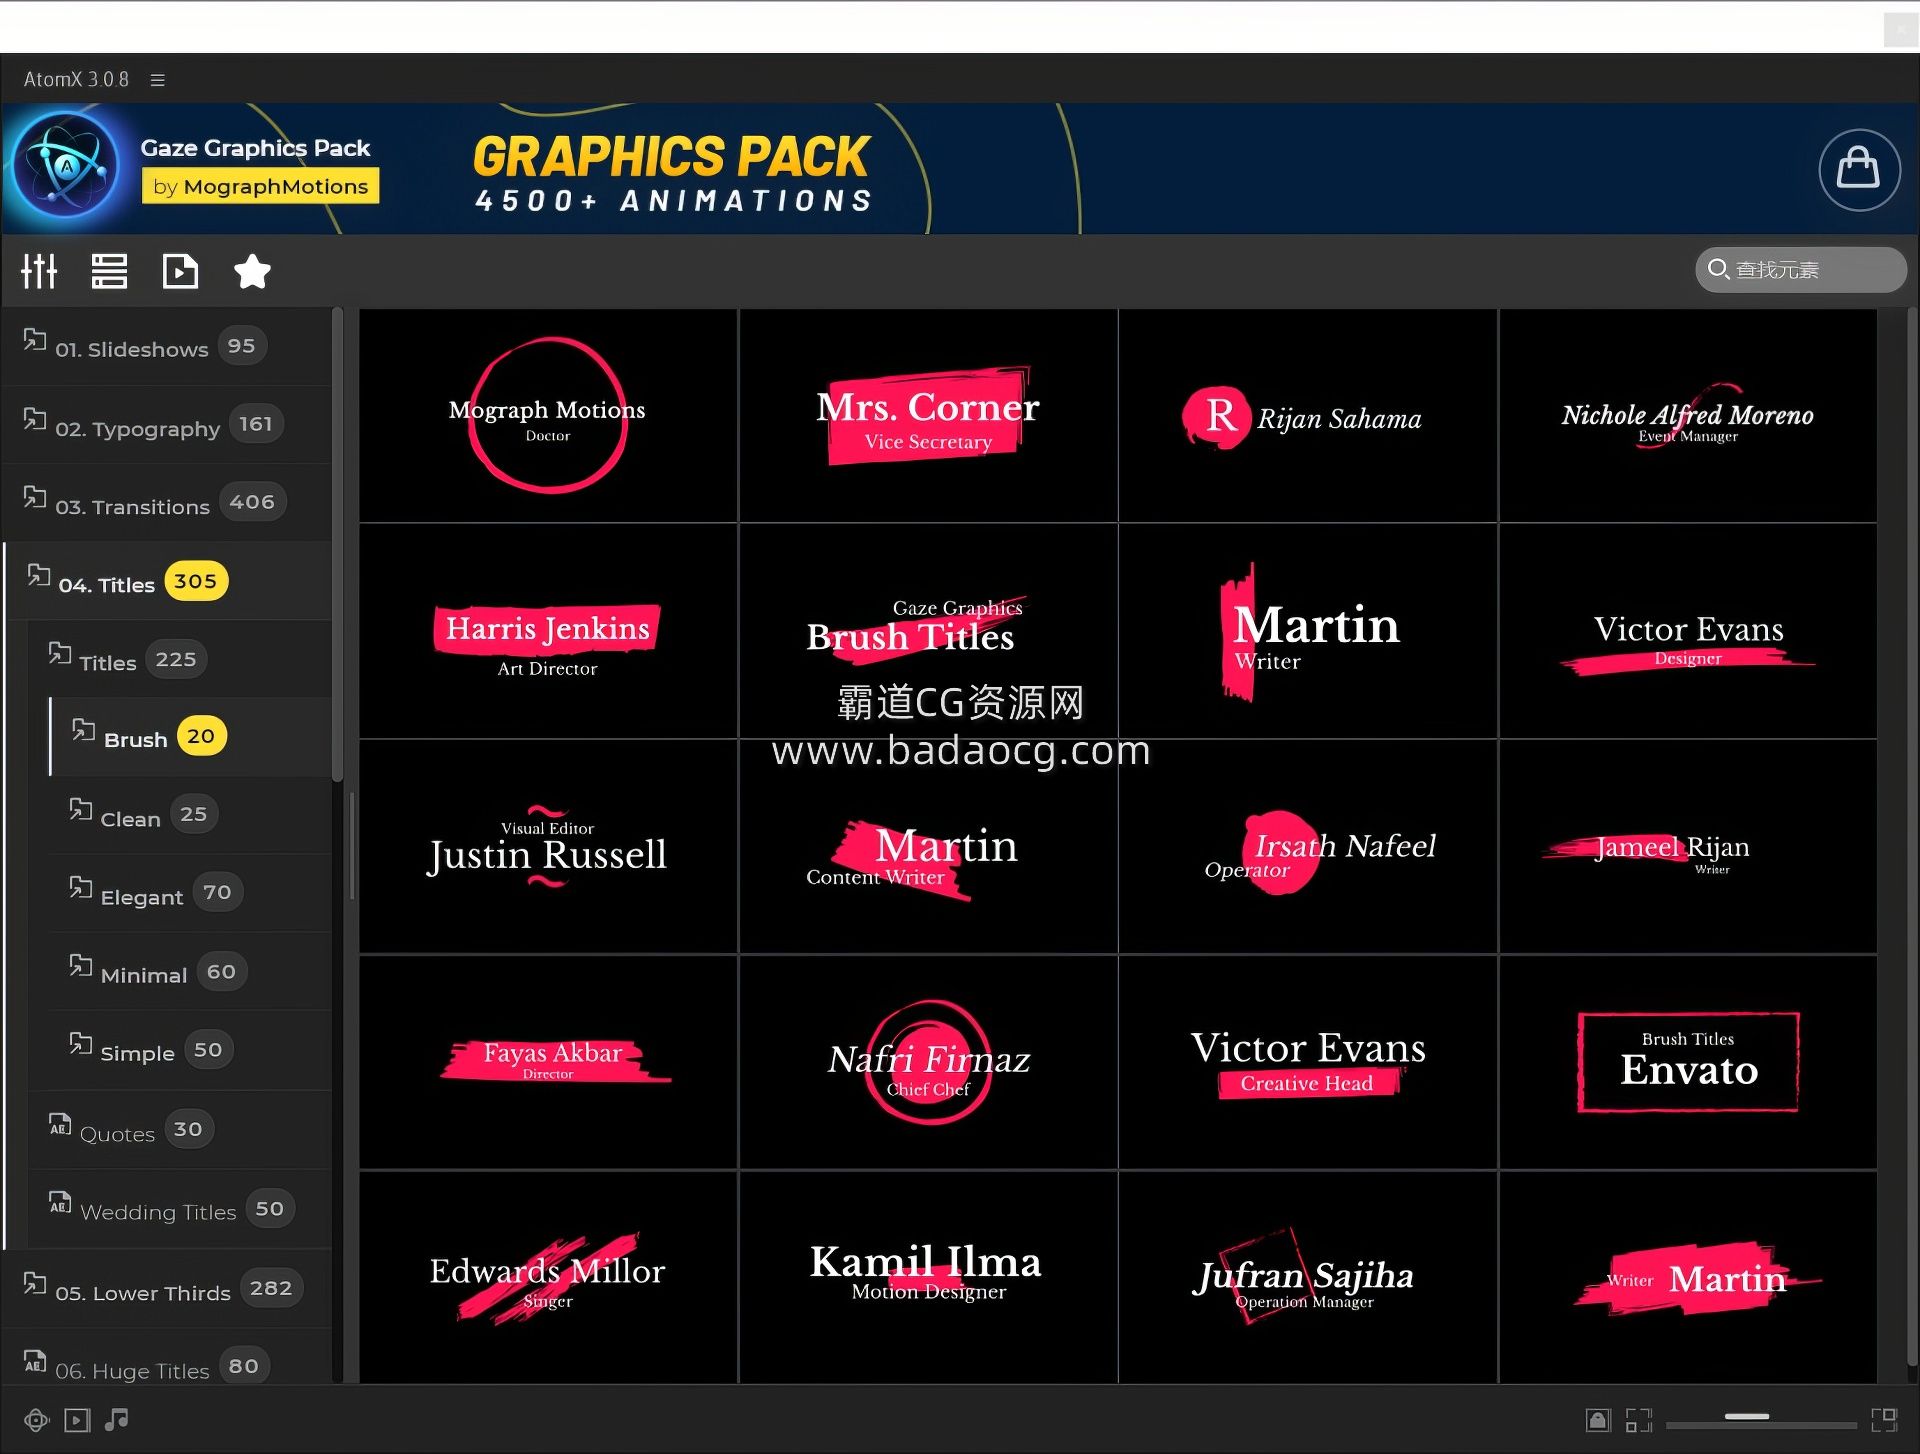This screenshot has width=1920, height=1454.
Task: Click AE file icon beside Quotes
Action: (60, 1124)
